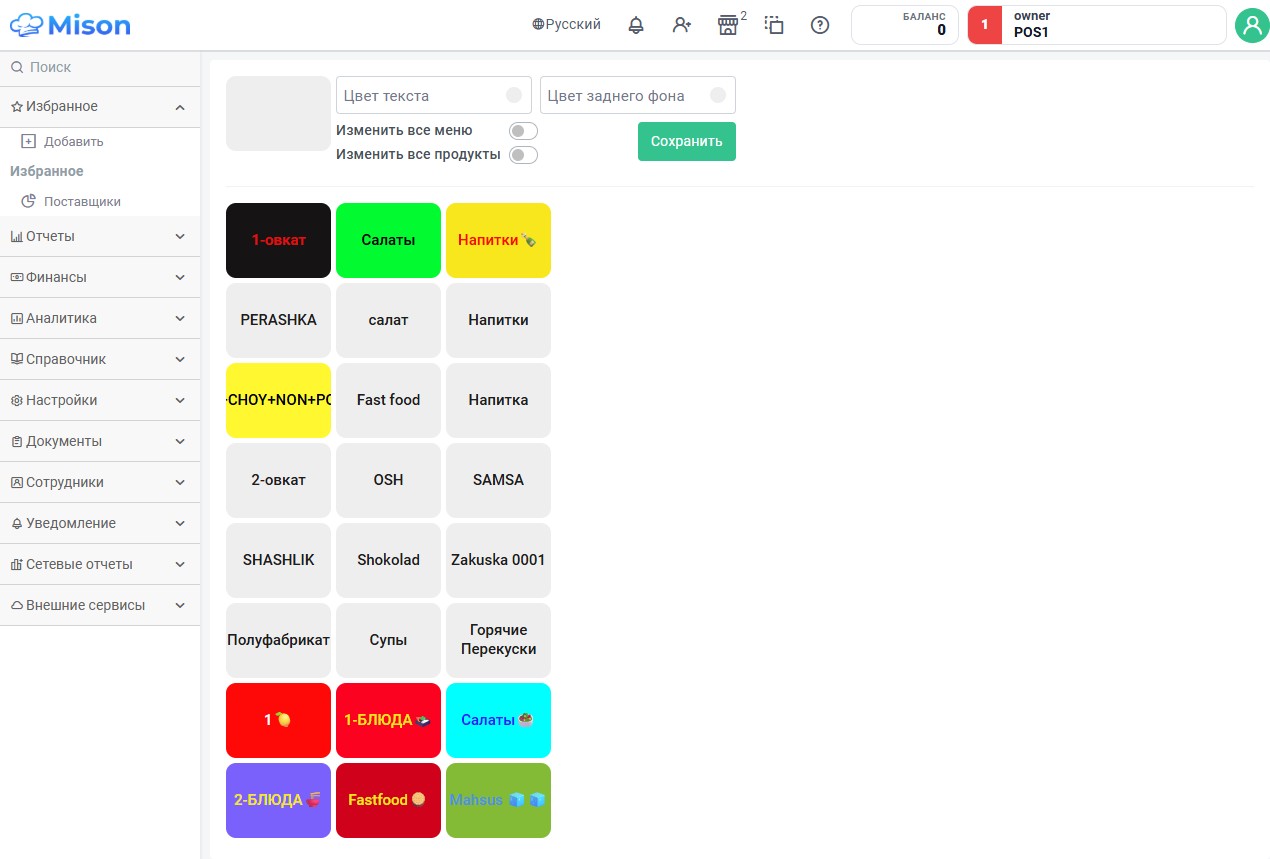The image size is (1270, 859).
Task: Select the yellow Напитки tile with bottle
Action: [x=498, y=240]
